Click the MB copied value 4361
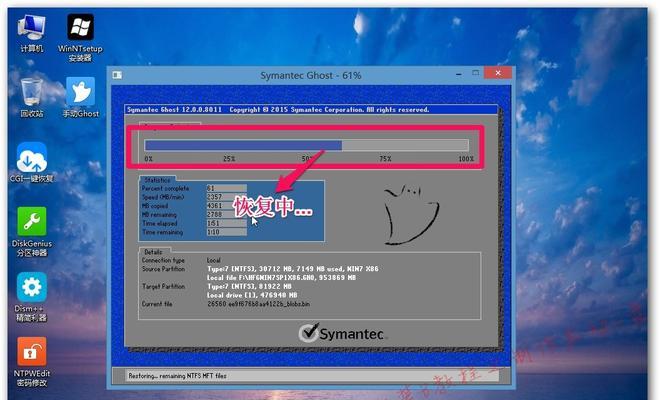Image resolution: width=660 pixels, height=400 pixels. click(x=226, y=205)
